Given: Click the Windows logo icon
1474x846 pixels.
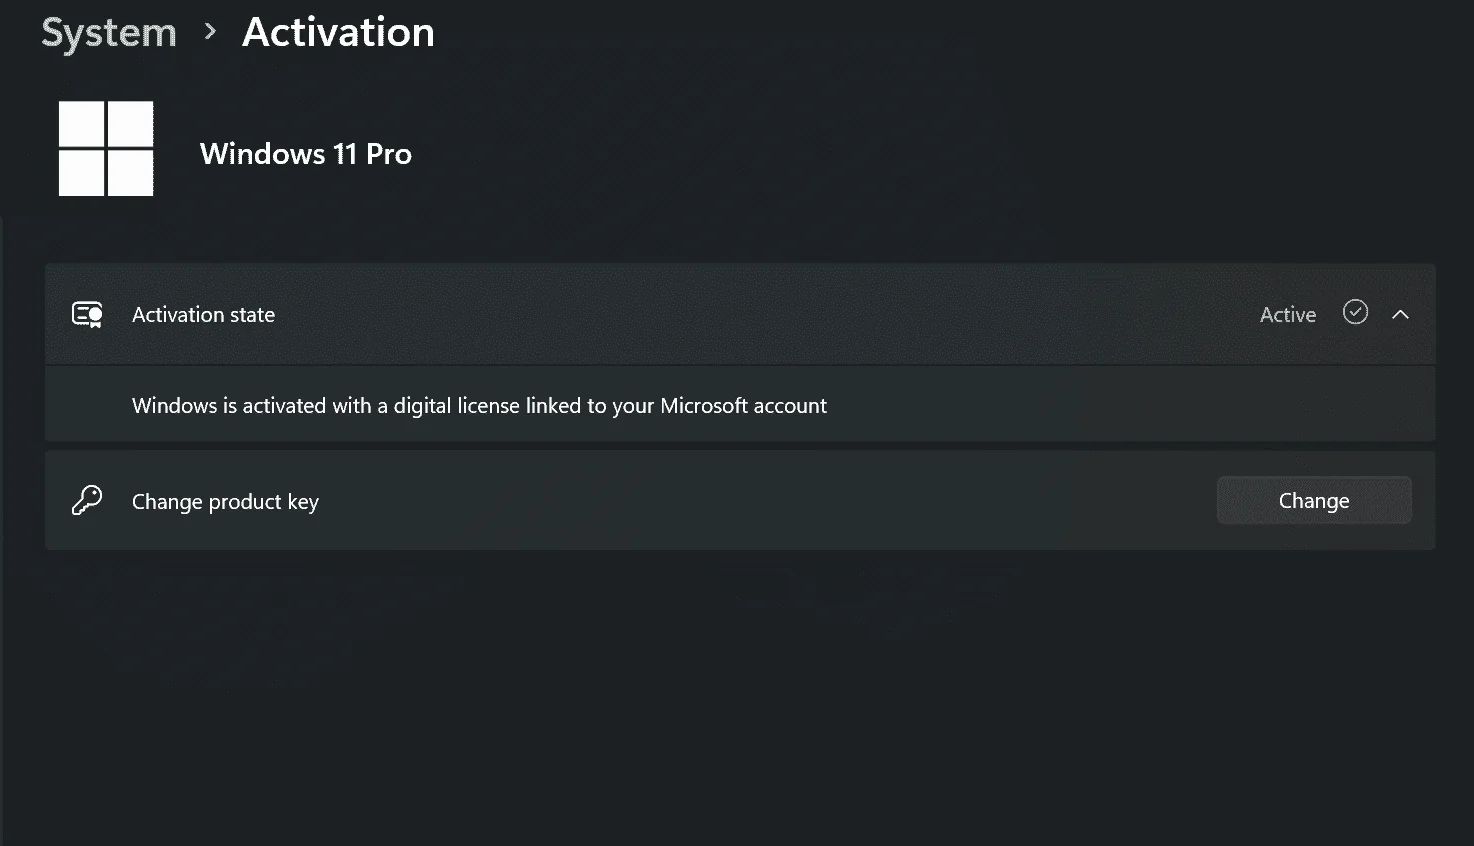Looking at the screenshot, I should [106, 148].
